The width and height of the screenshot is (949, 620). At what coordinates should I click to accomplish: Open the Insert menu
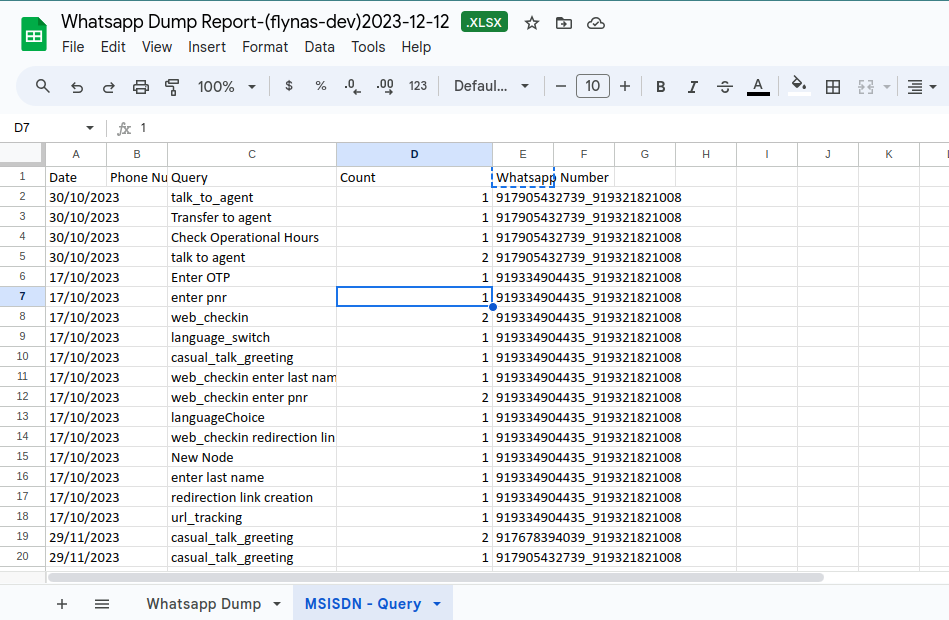coord(207,47)
